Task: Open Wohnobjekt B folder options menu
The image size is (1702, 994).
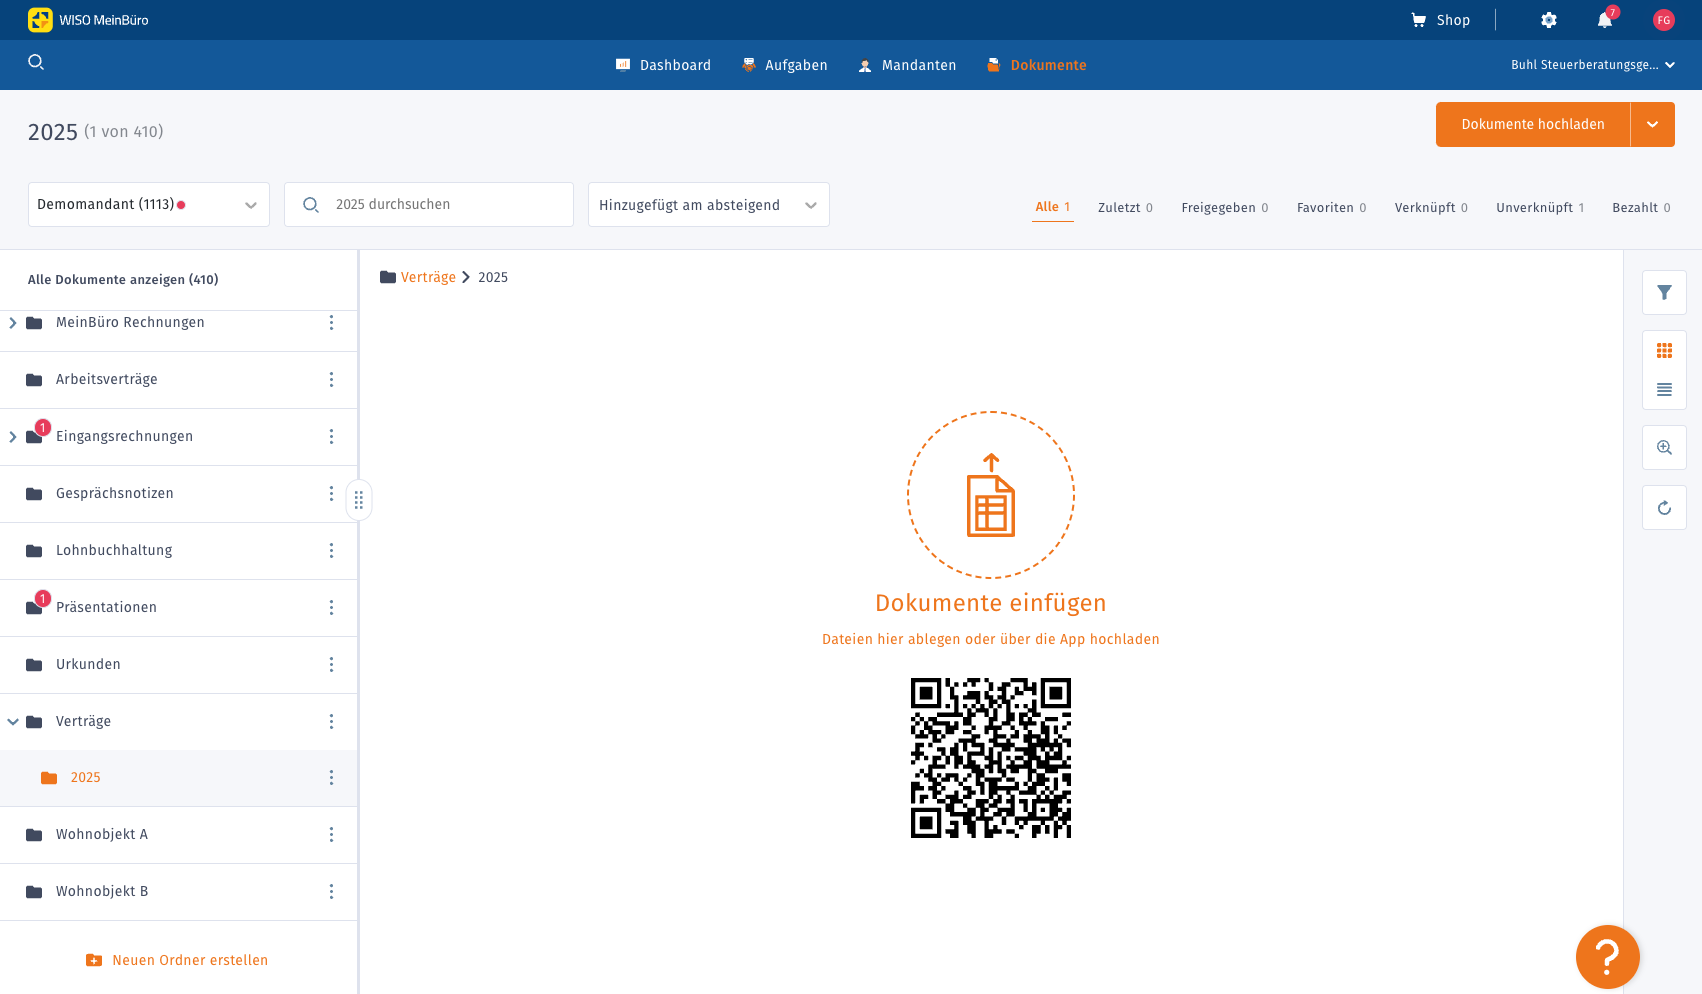Action: tap(332, 891)
